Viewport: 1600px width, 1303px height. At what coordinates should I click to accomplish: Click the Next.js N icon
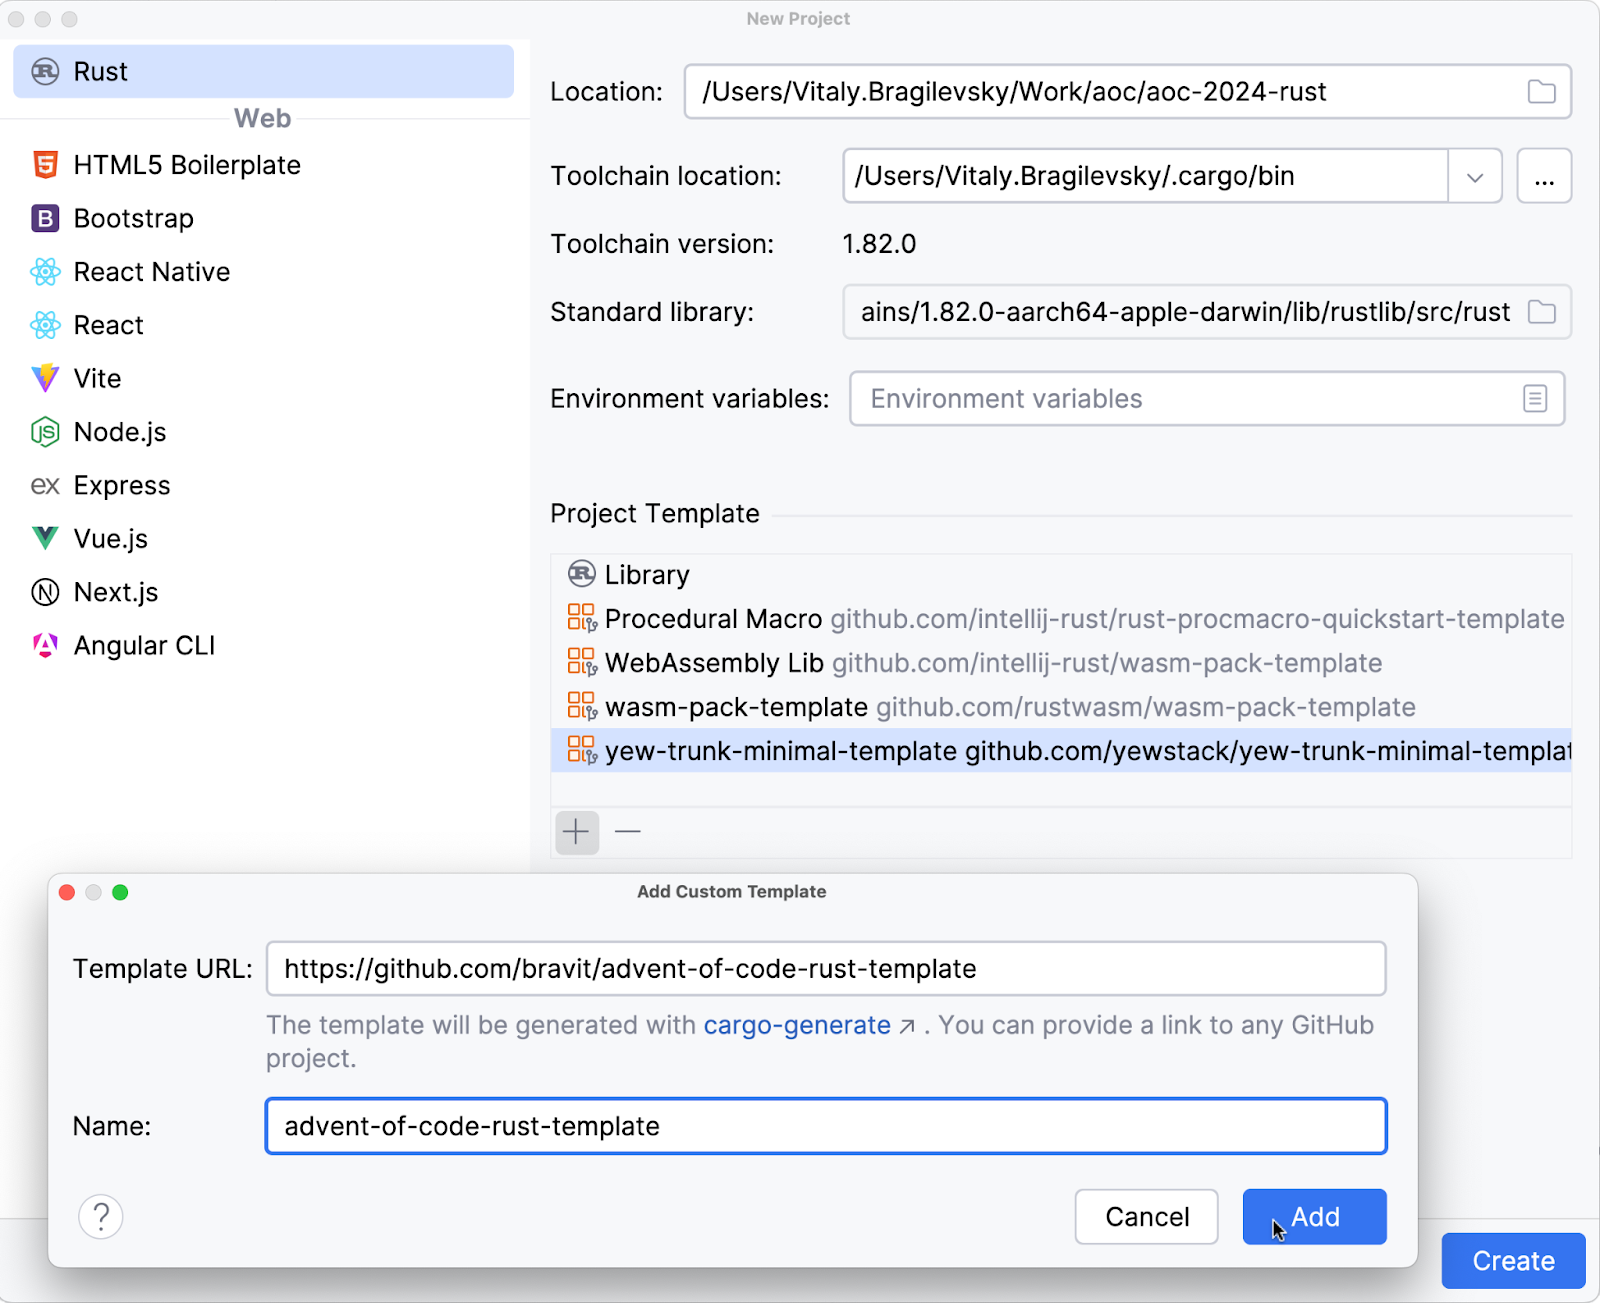[x=45, y=592]
